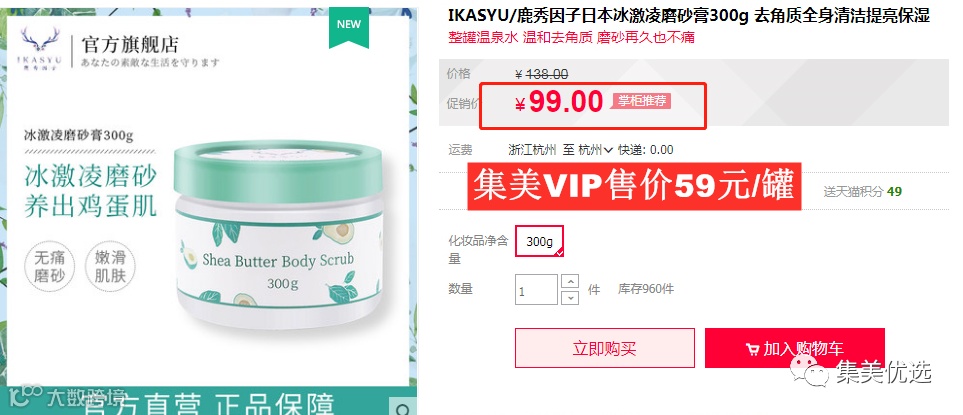963x415 pixels.
Task: Click the 嫩滑肌肤 circular badge
Action: coord(110,267)
